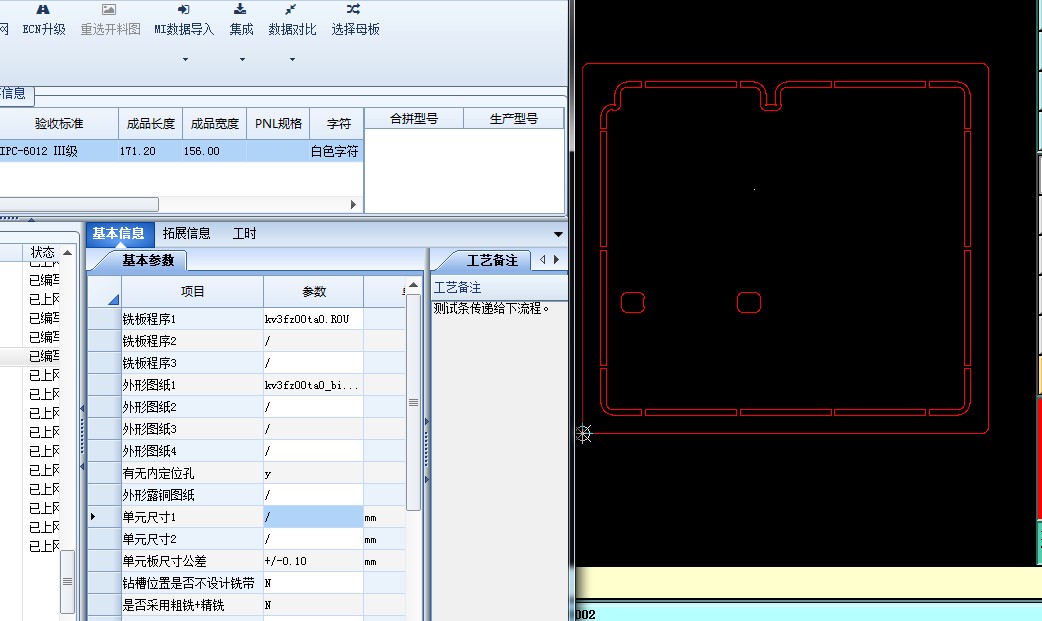
Task: Click the 合拼型号 column header
Action: click(x=414, y=118)
